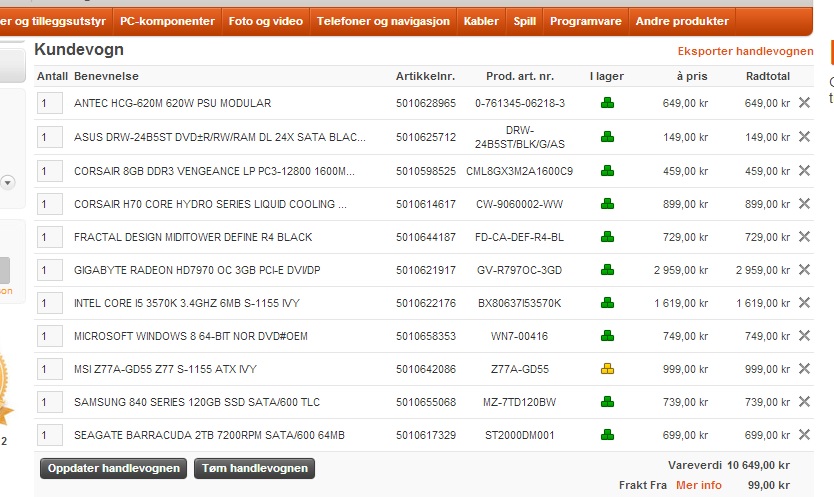
Task: Edit quantity for FRACTAL DESIGN MIDITOWER
Action: [x=49, y=237]
